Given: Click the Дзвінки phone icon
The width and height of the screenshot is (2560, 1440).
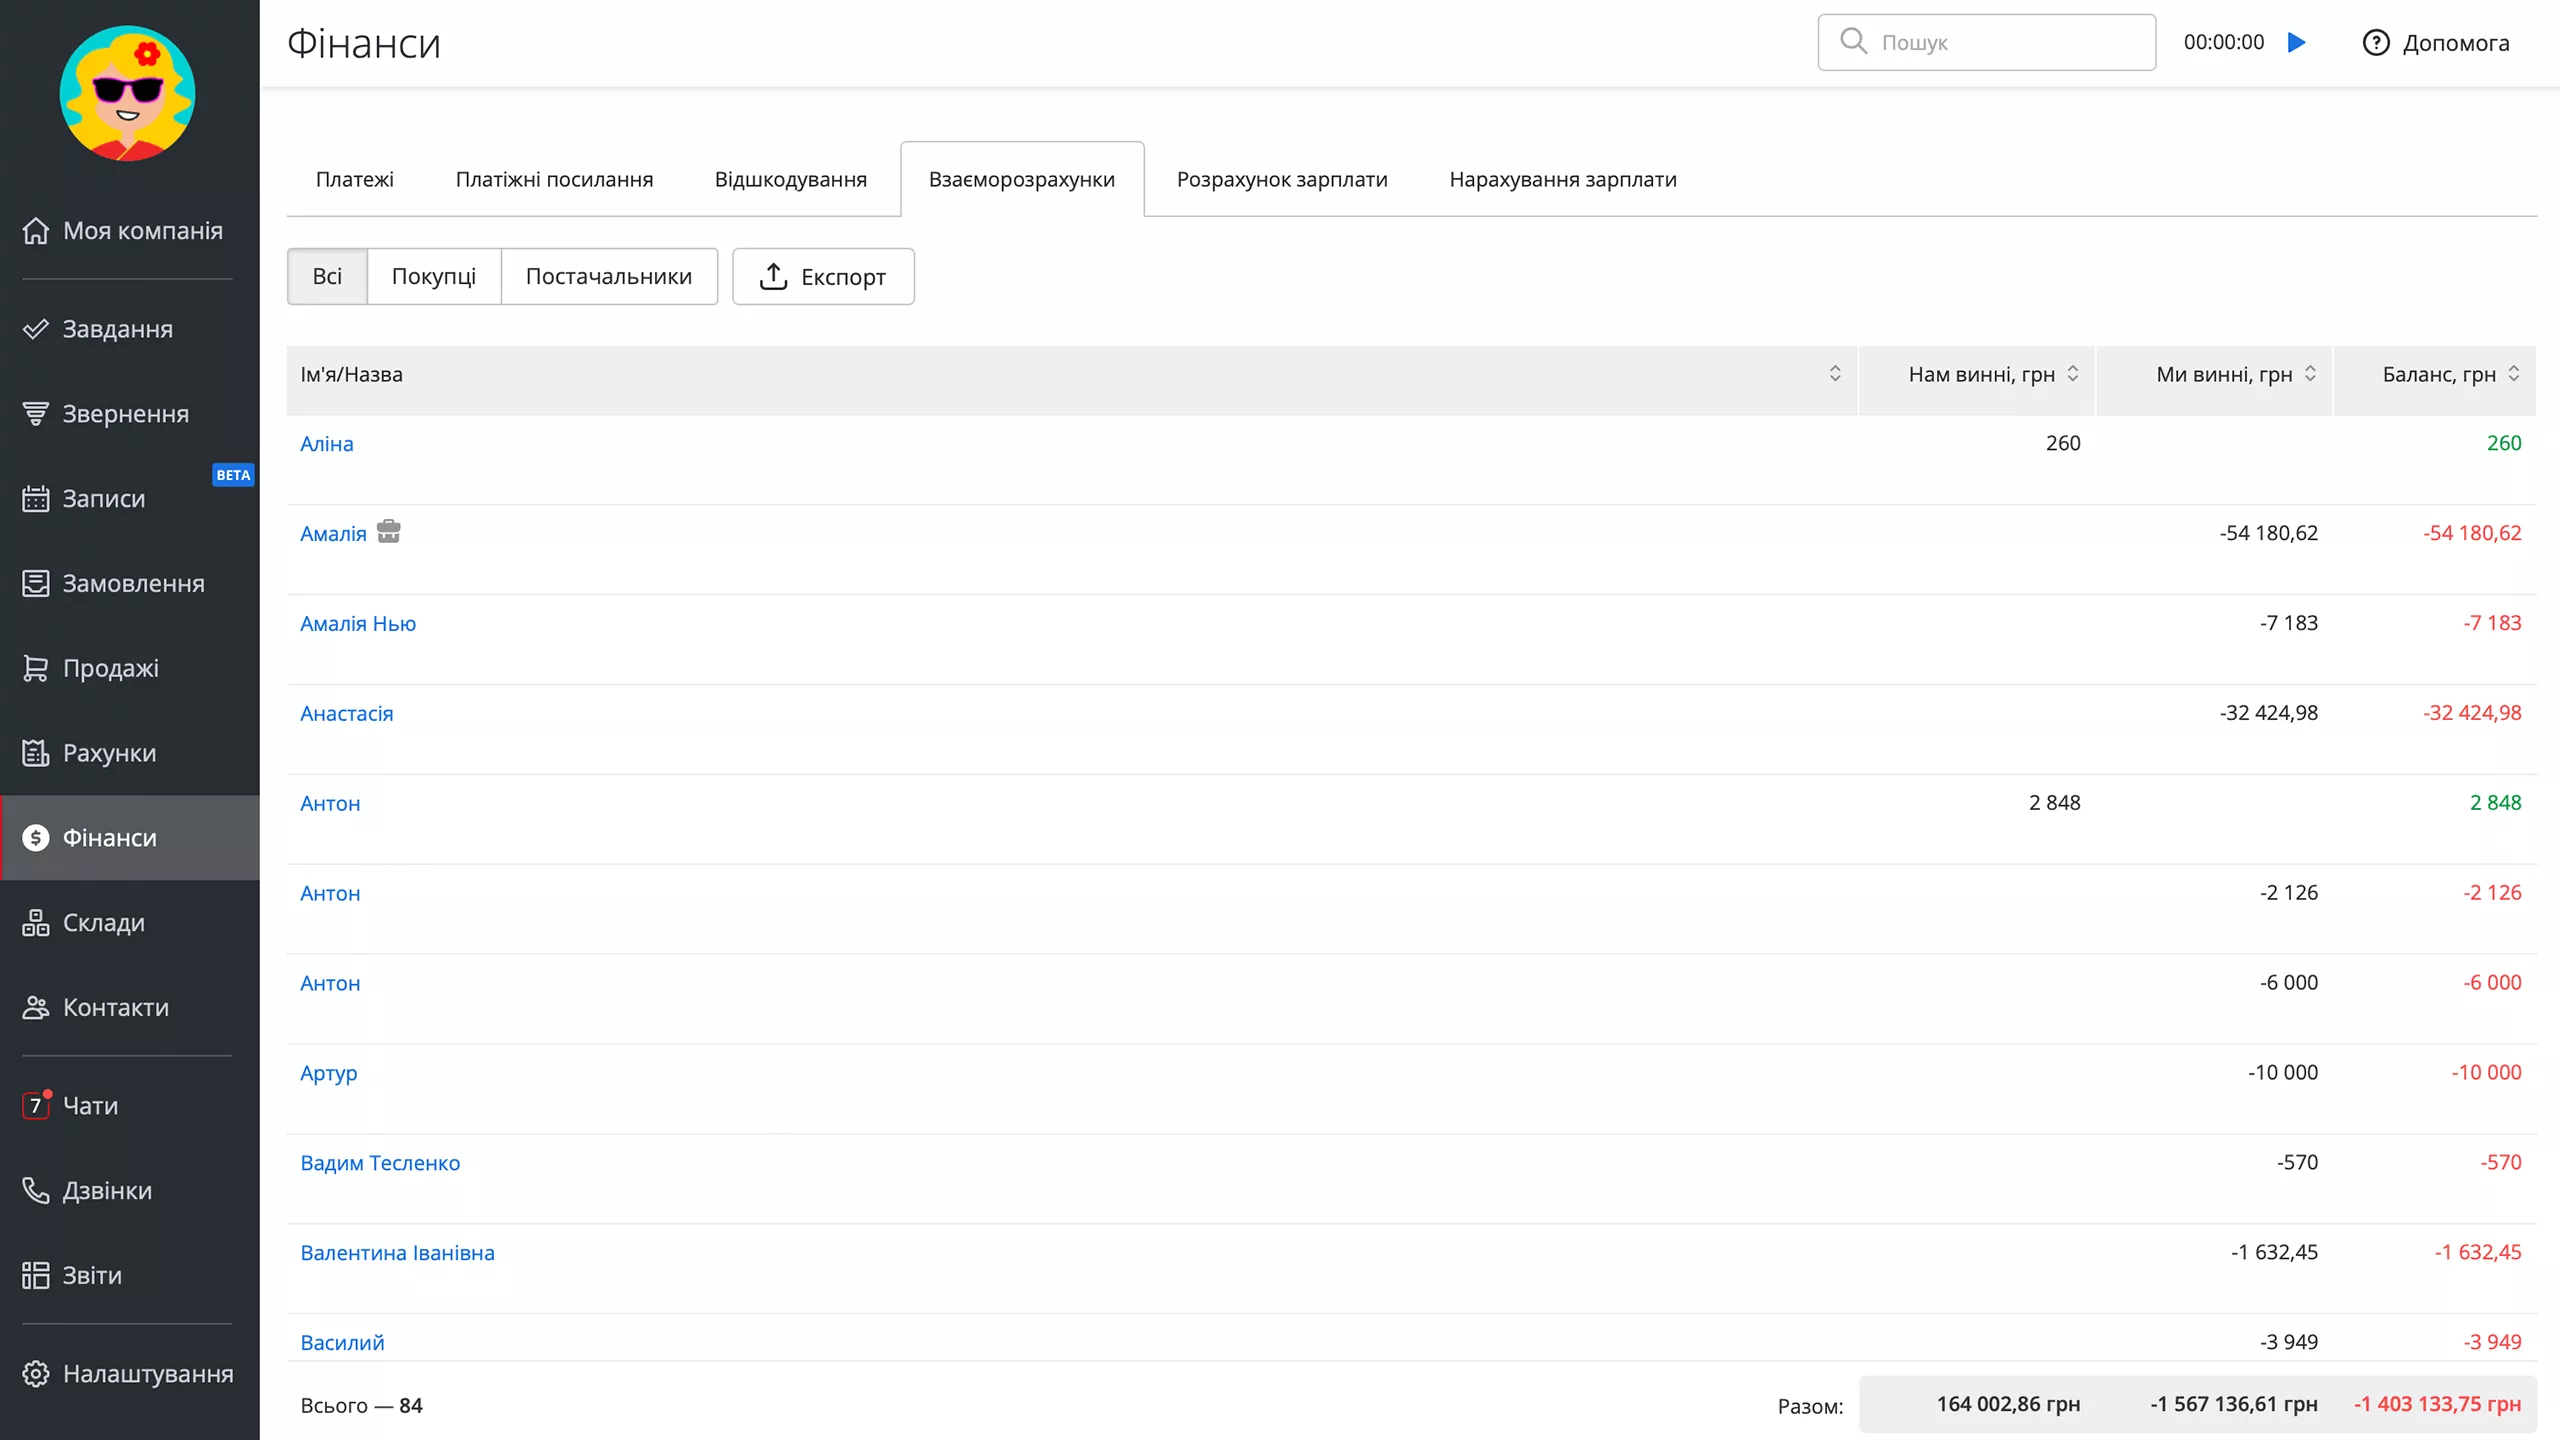Looking at the screenshot, I should coord(36,1190).
